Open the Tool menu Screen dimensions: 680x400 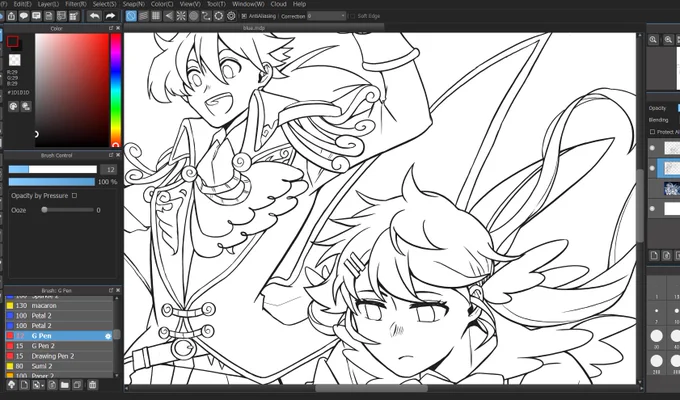click(x=216, y=4)
